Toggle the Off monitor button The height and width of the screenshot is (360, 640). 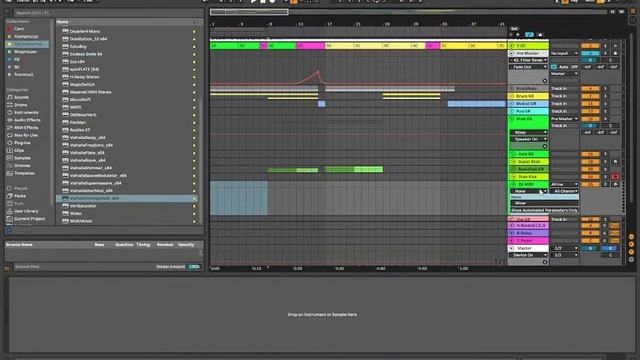click(x=574, y=67)
